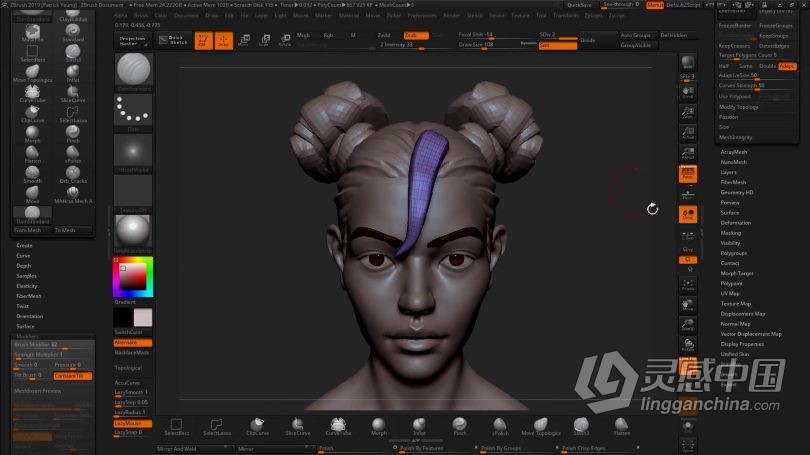The height and width of the screenshot is (455, 810).
Task: Toggle the Alternate button under the color picker
Action: pyautogui.click(x=133, y=342)
